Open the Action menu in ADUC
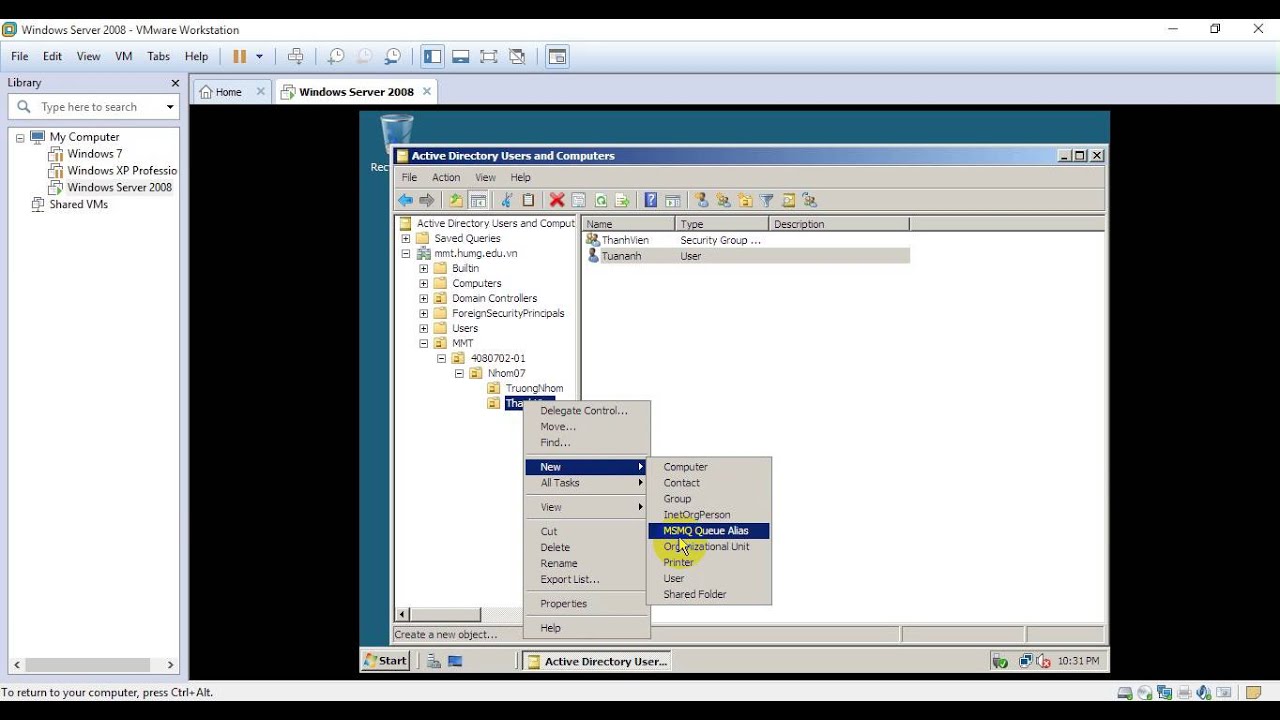Viewport: 1280px width, 720px height. pos(446,178)
